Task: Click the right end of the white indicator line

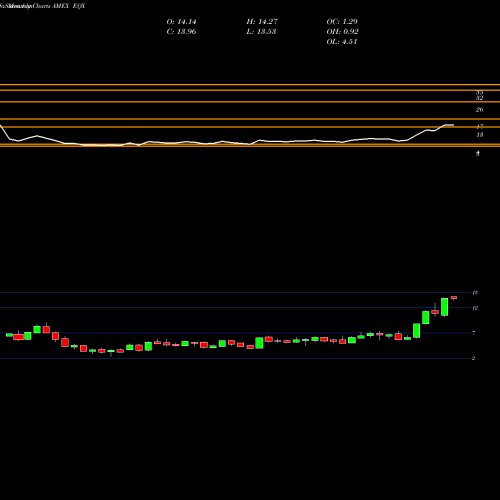Action: [x=453, y=125]
